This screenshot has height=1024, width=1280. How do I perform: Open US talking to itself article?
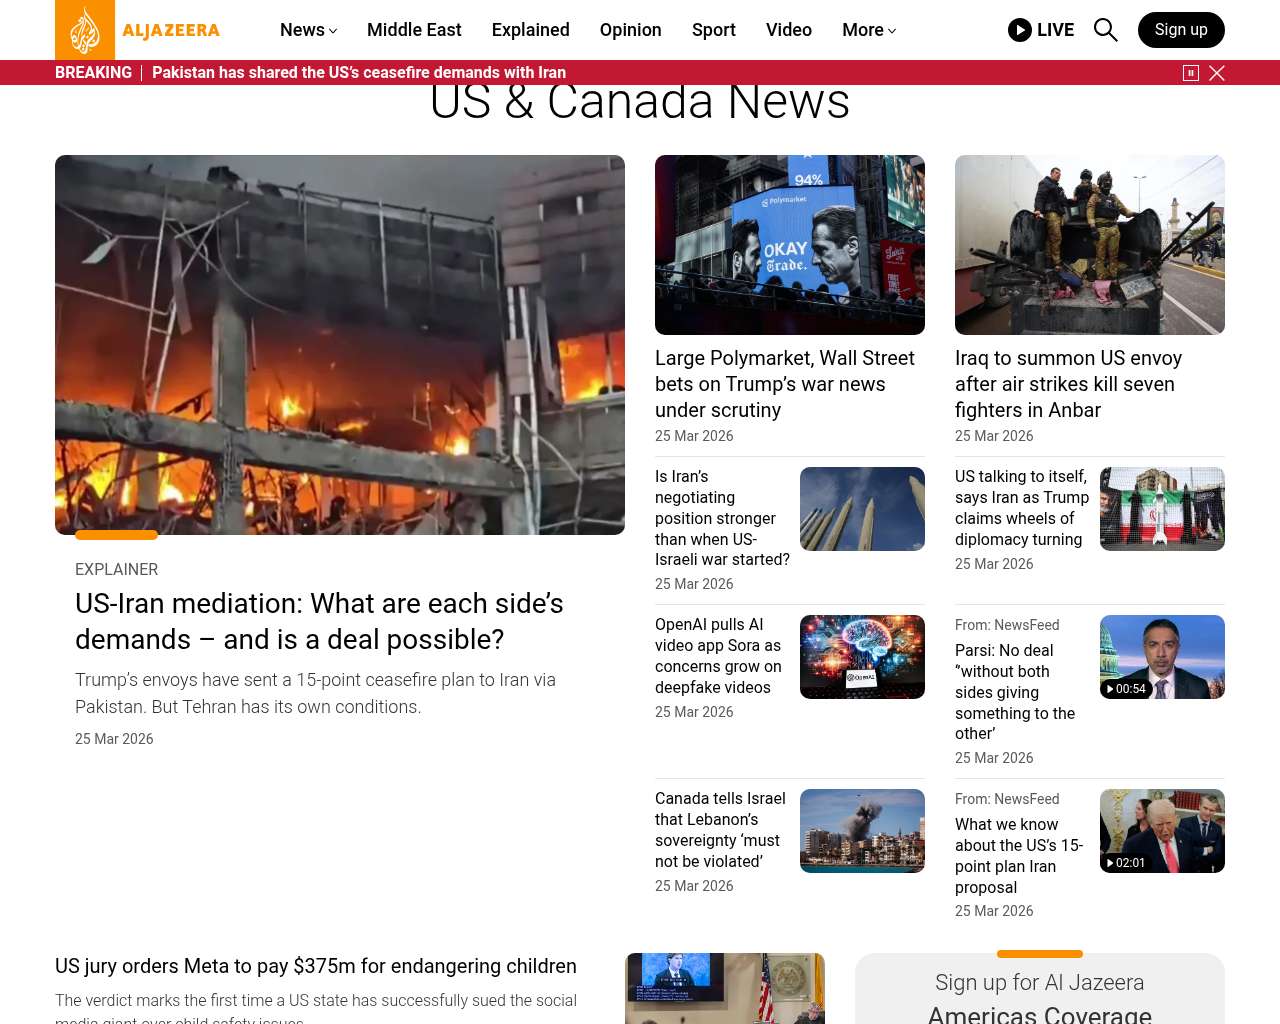tap(1022, 508)
